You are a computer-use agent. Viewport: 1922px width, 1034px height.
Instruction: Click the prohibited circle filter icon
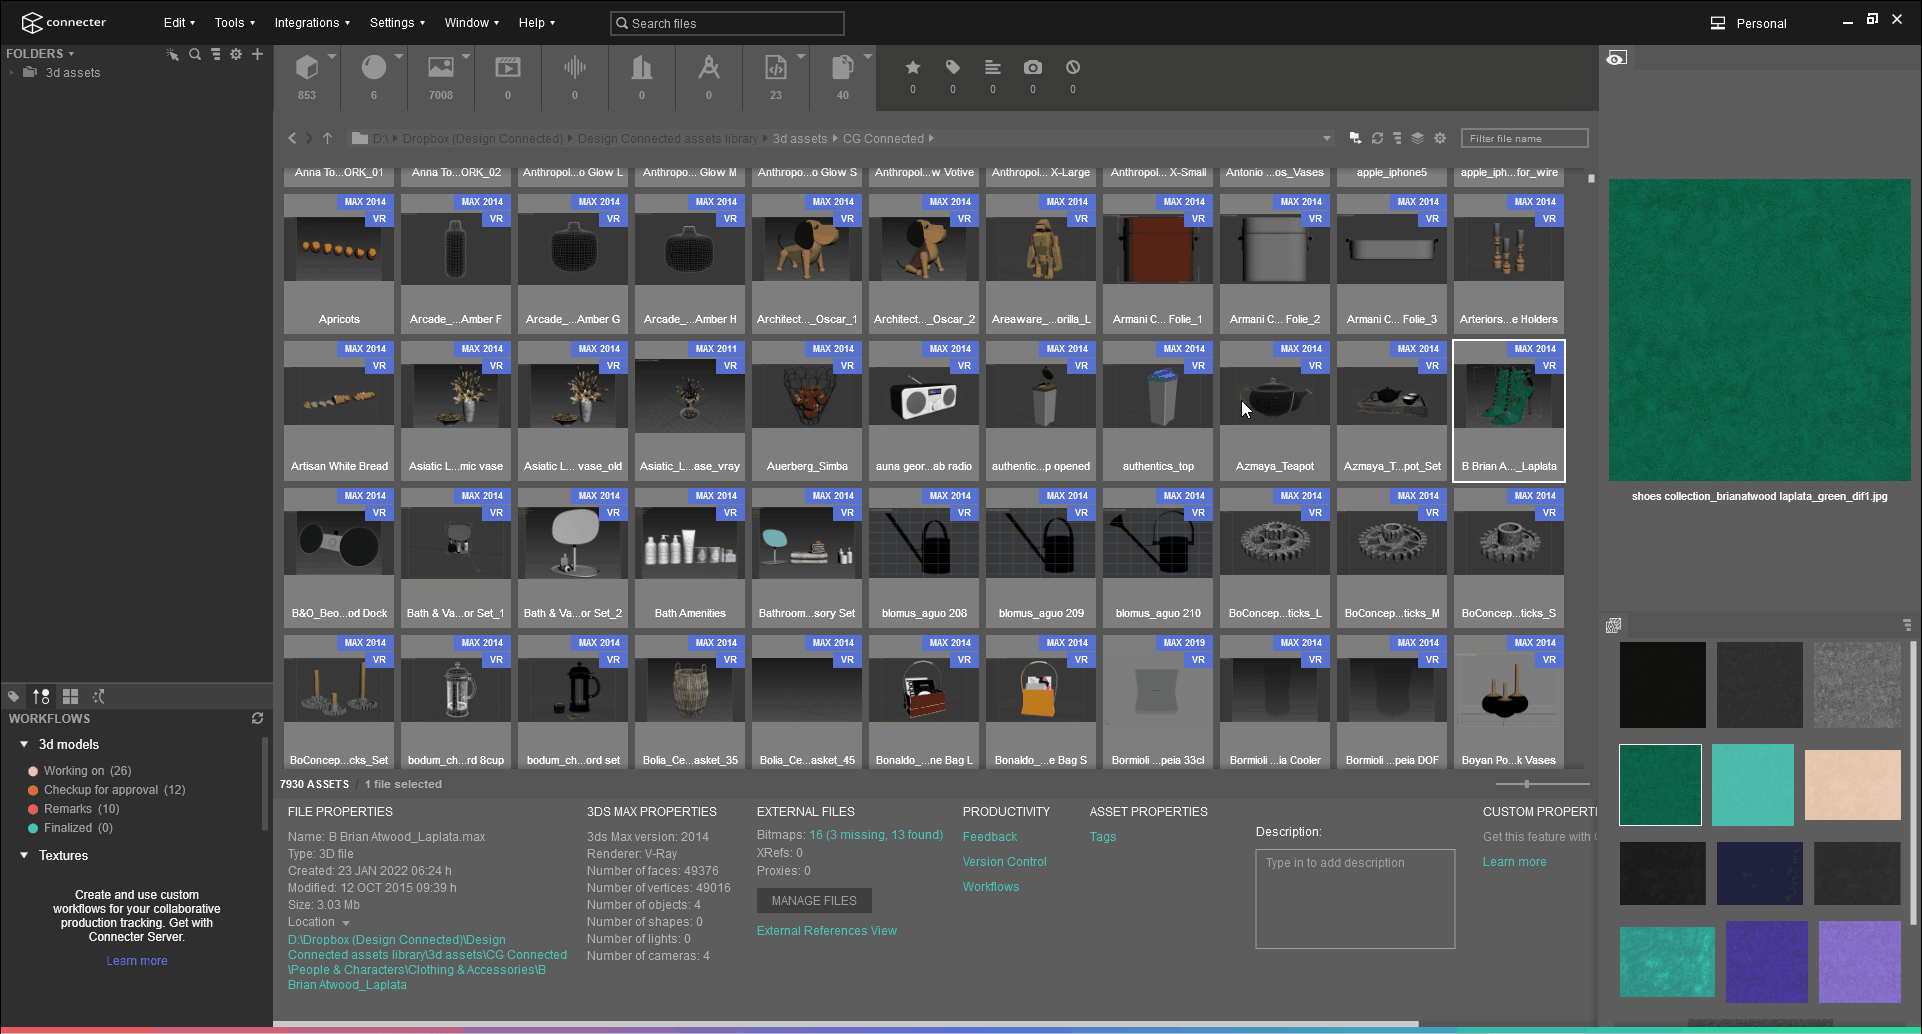1073,67
